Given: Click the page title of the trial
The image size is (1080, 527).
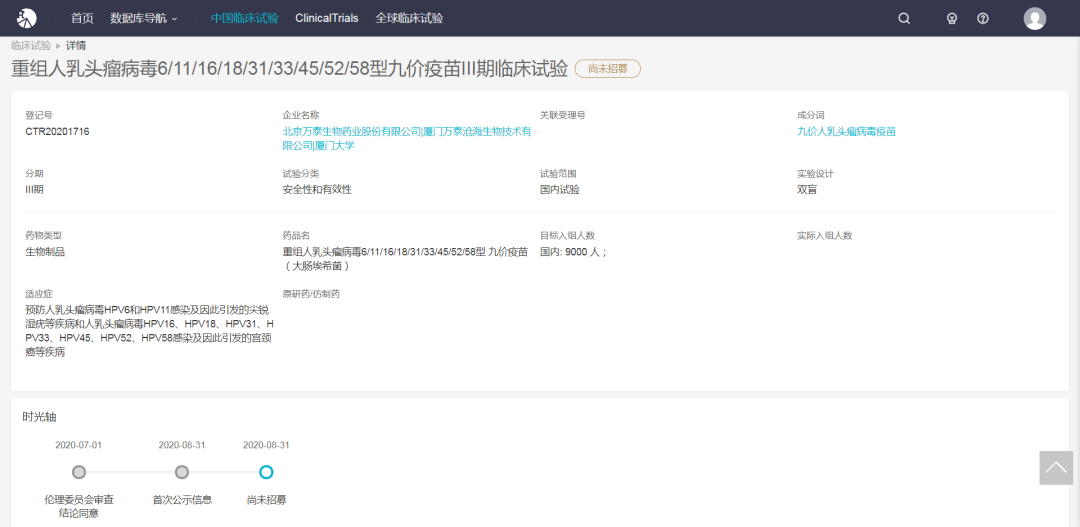Looking at the screenshot, I should pos(289,69).
